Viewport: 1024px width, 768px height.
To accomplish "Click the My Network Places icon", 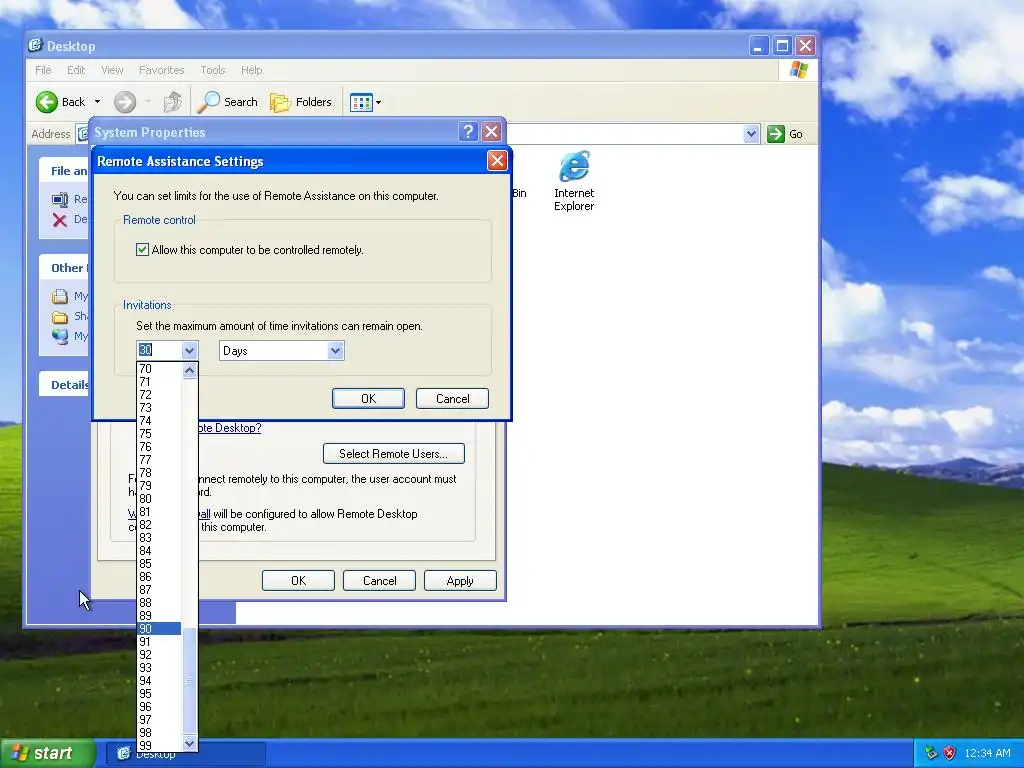I will coord(60,336).
